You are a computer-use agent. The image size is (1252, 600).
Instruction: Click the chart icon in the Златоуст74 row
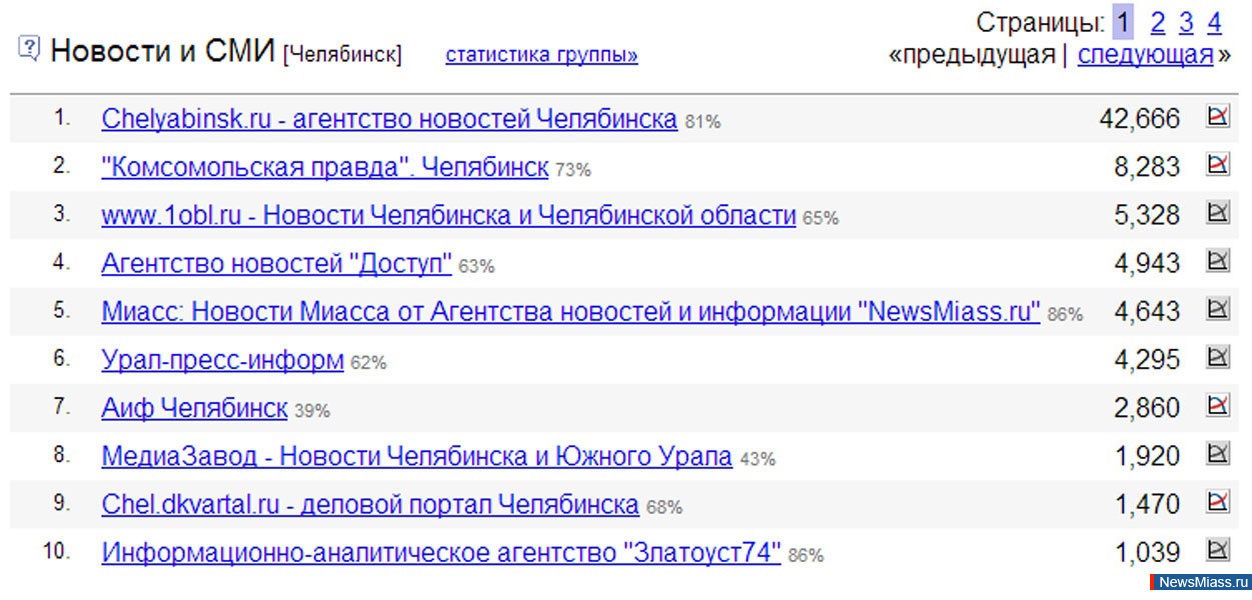click(1217, 551)
